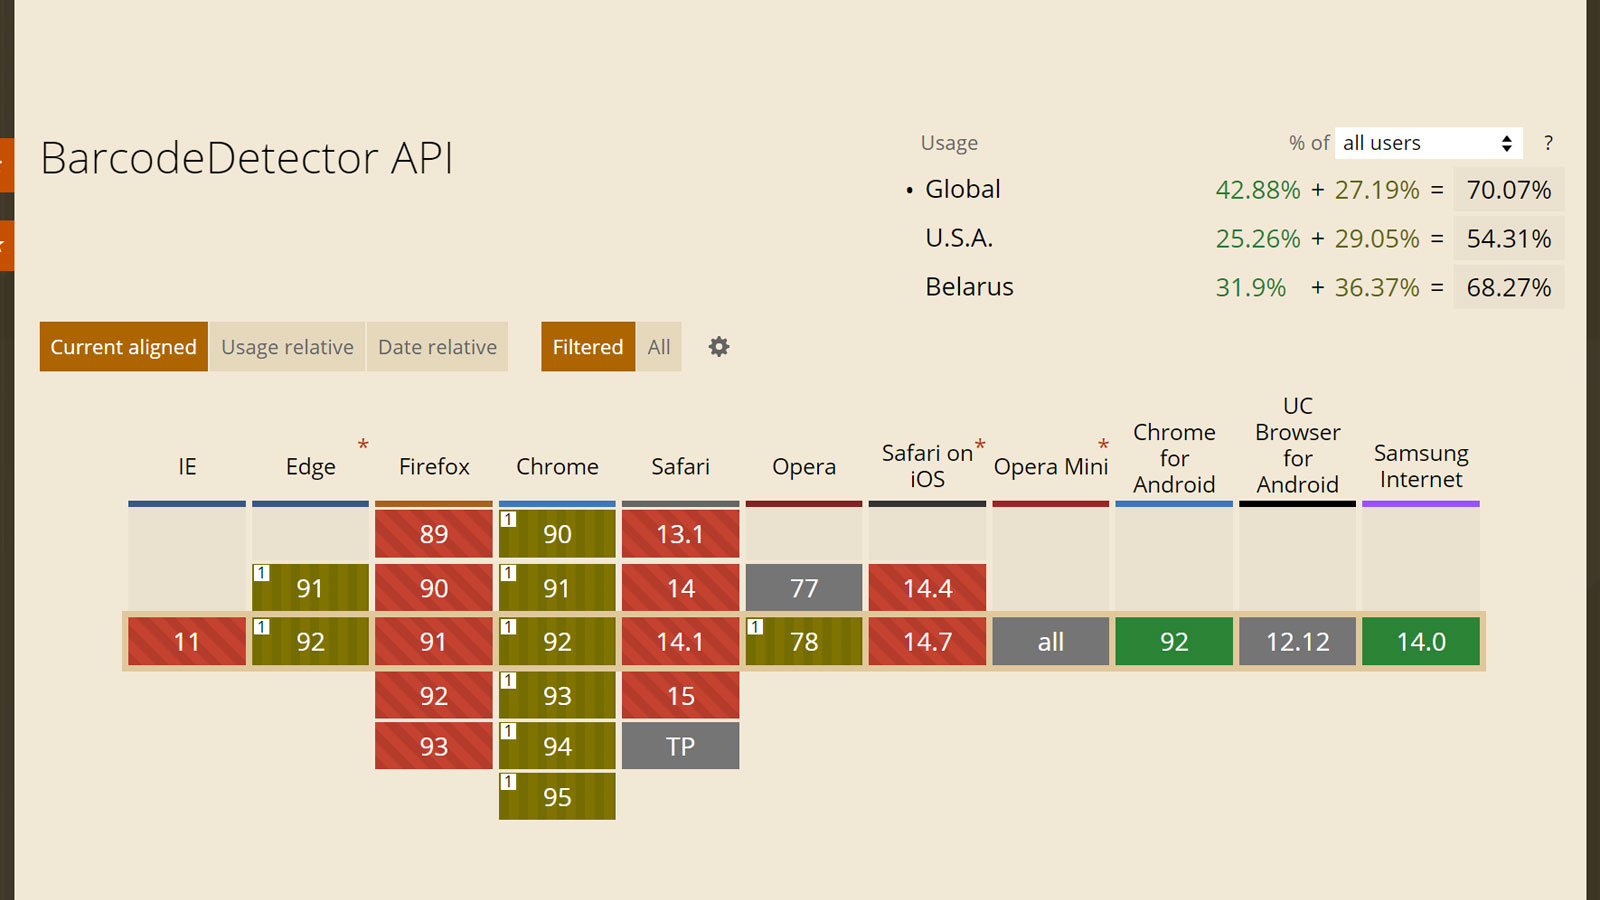Click the Chrome column header
The height and width of the screenshot is (900, 1600).
point(557,466)
